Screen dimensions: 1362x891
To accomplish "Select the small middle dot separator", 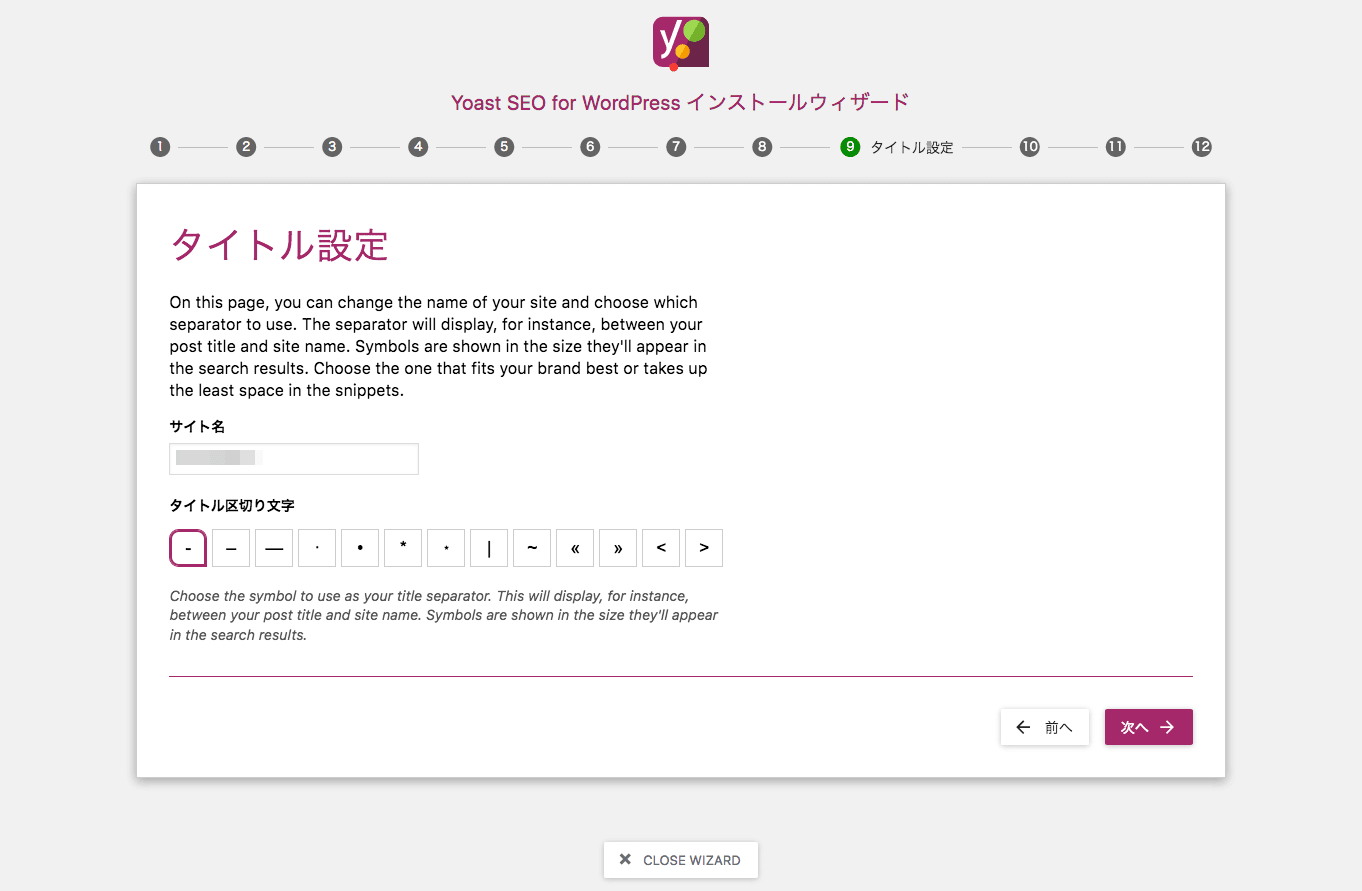I will 317,548.
